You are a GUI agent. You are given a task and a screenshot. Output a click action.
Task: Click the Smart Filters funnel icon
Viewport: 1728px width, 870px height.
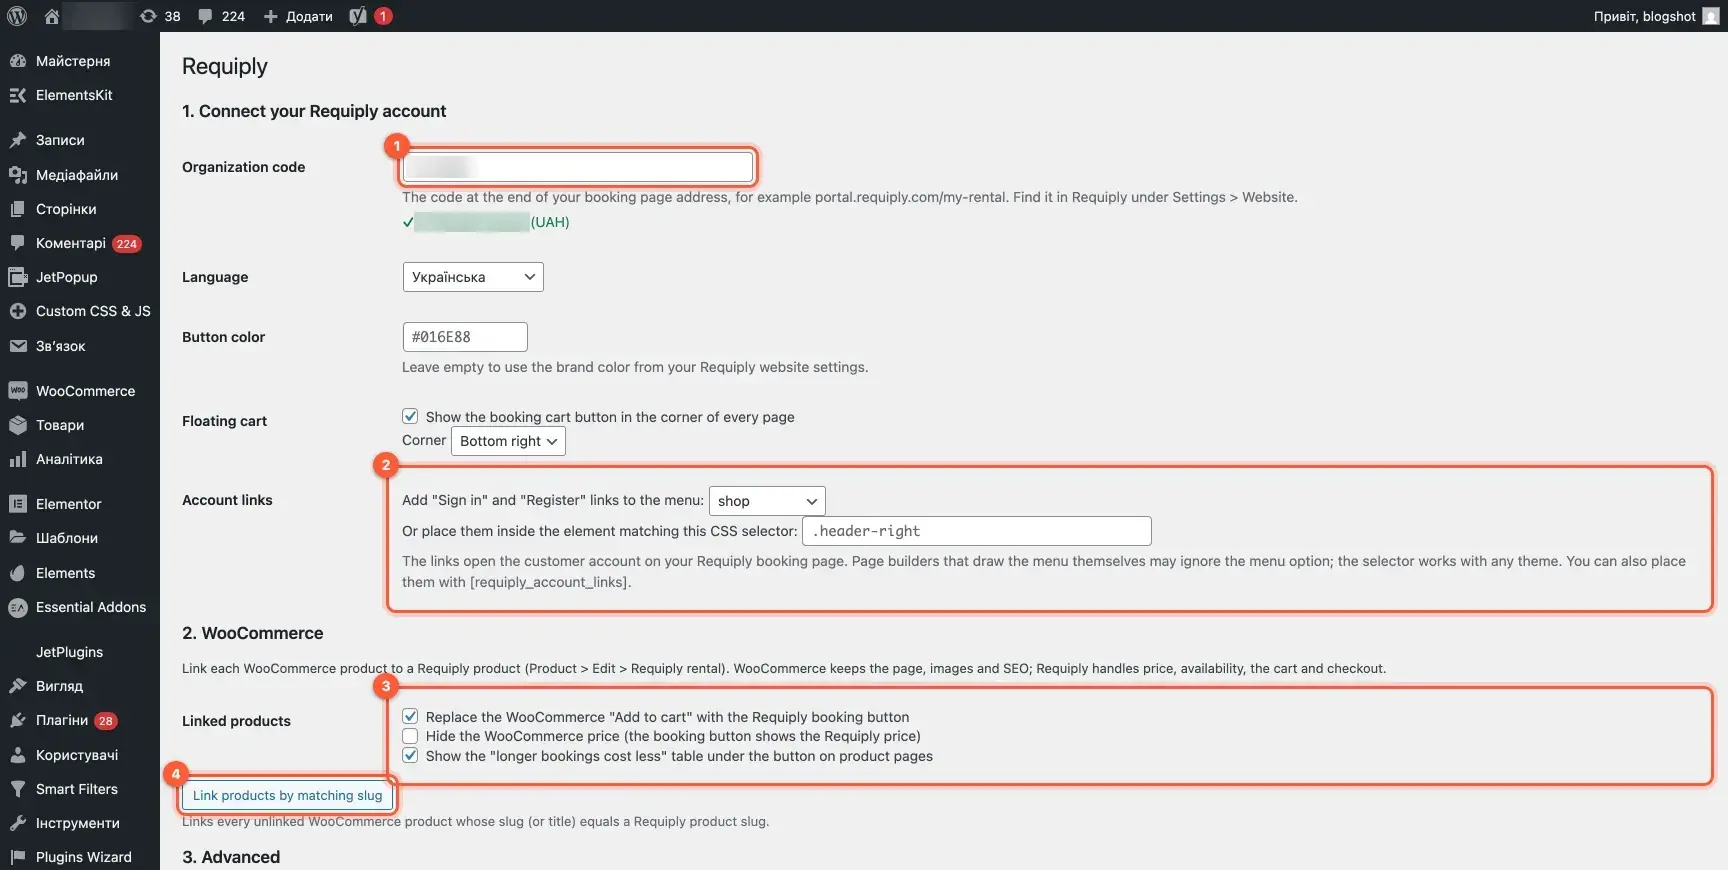[18, 789]
